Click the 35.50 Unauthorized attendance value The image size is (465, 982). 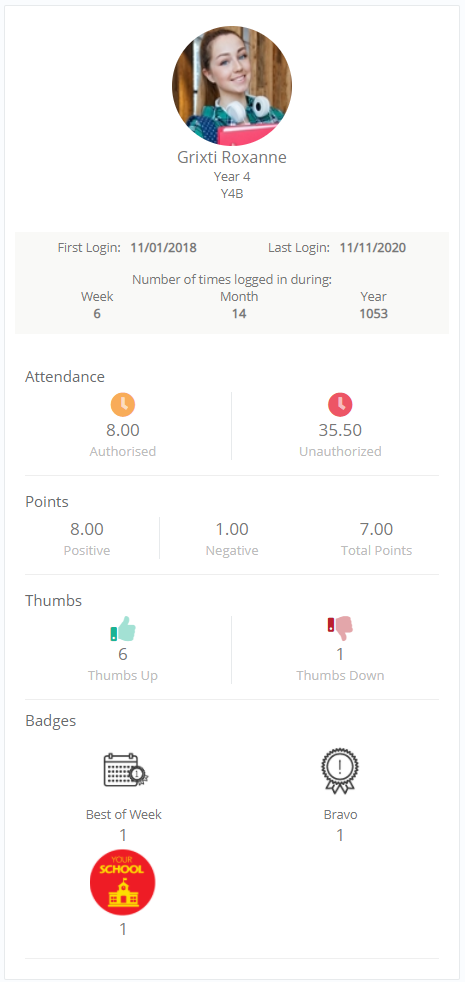(x=340, y=430)
